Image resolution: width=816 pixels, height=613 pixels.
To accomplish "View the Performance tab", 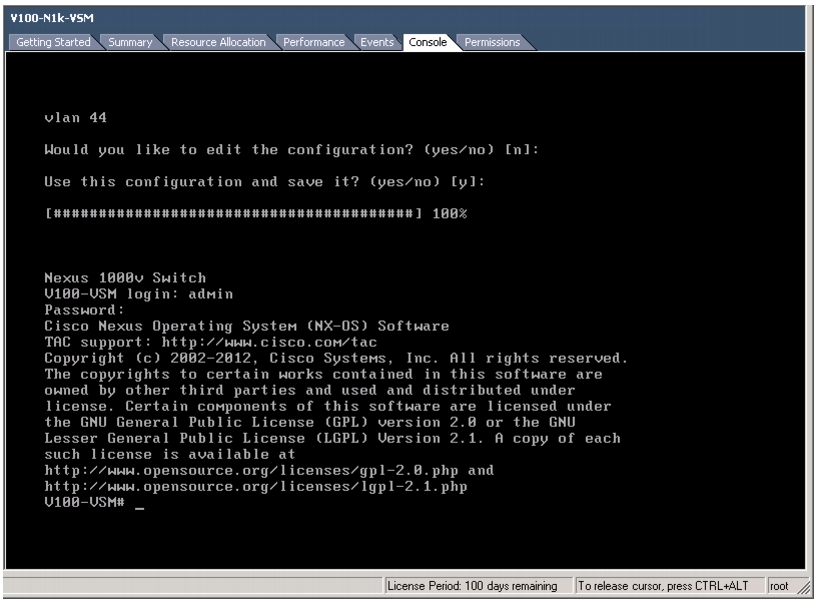I will tap(314, 42).
